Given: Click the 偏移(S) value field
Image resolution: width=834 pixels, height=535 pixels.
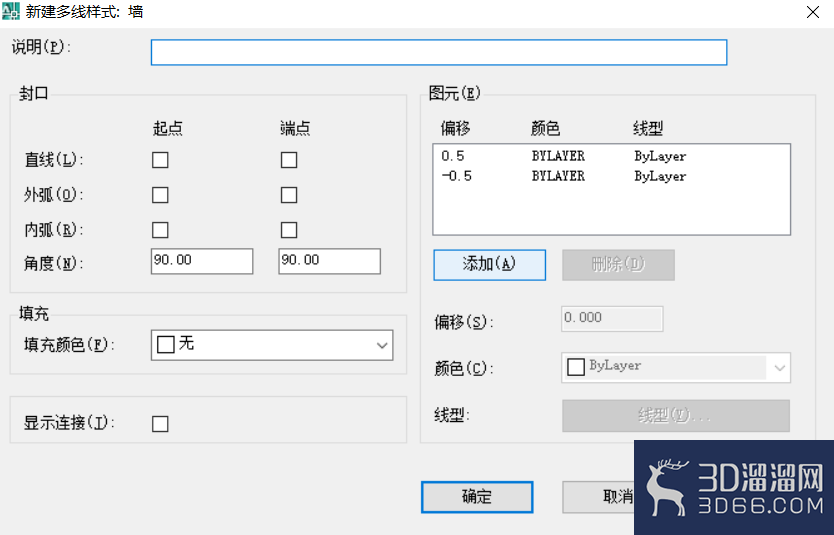Looking at the screenshot, I should point(612,319).
